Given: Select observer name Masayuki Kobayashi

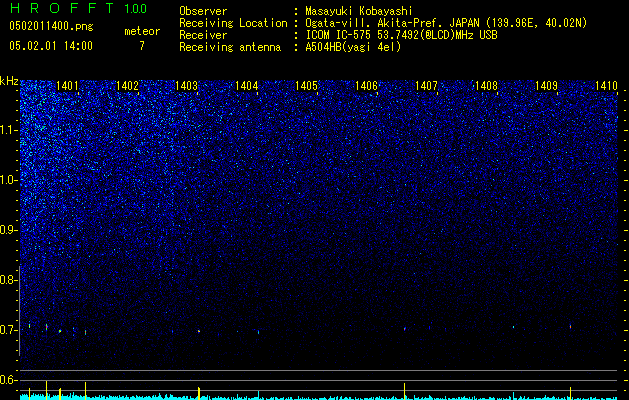Looking at the screenshot, I should point(359,12).
